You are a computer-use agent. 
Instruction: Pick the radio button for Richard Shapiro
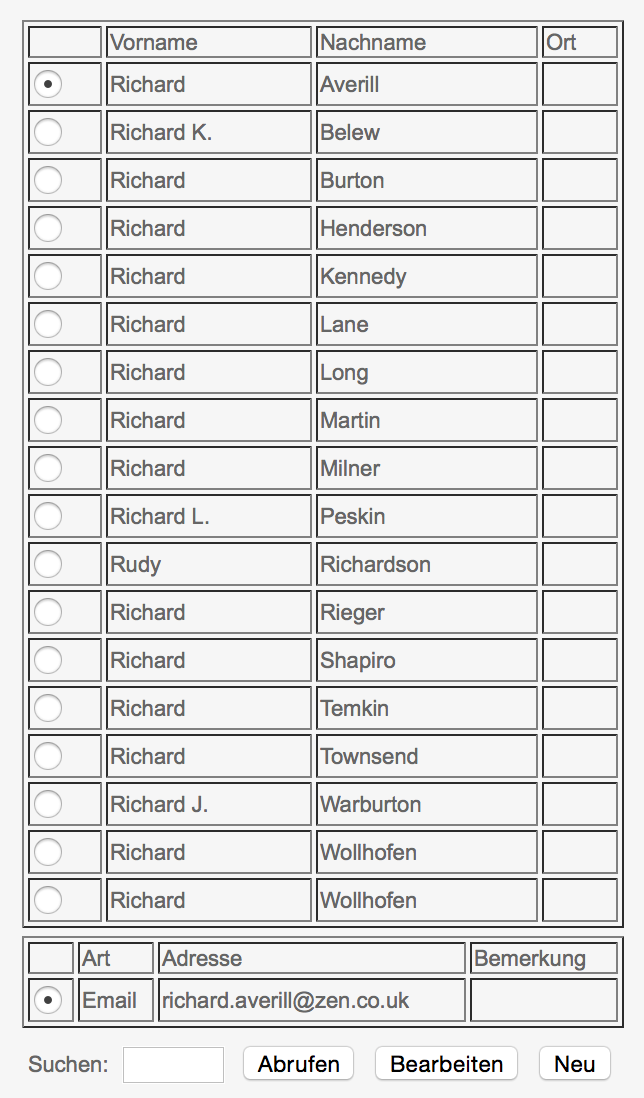point(48,660)
